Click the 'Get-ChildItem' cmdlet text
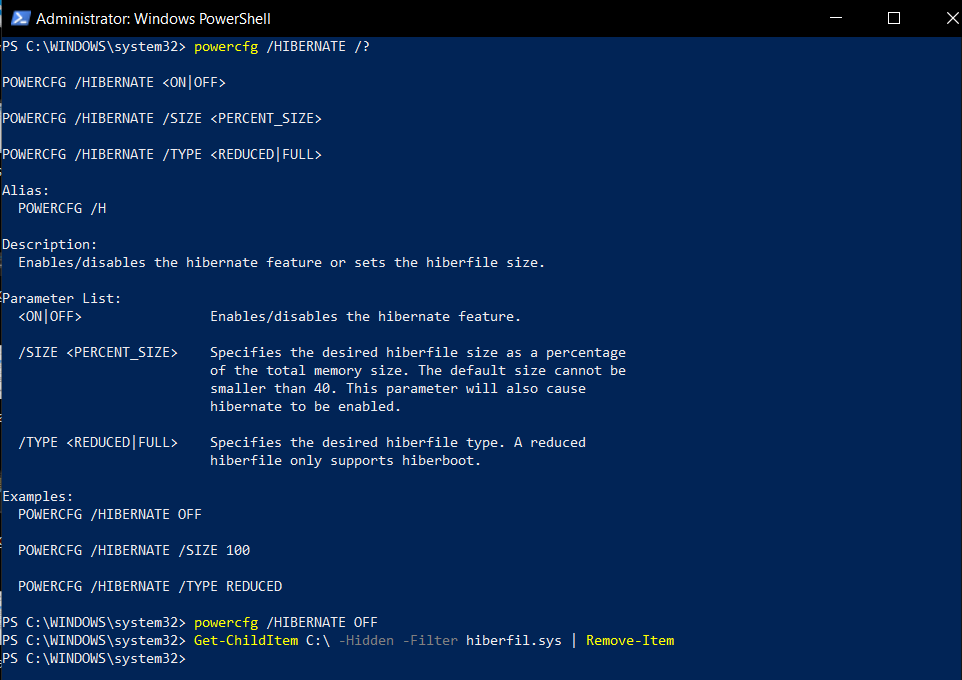This screenshot has height=680, width=962. (x=246, y=641)
